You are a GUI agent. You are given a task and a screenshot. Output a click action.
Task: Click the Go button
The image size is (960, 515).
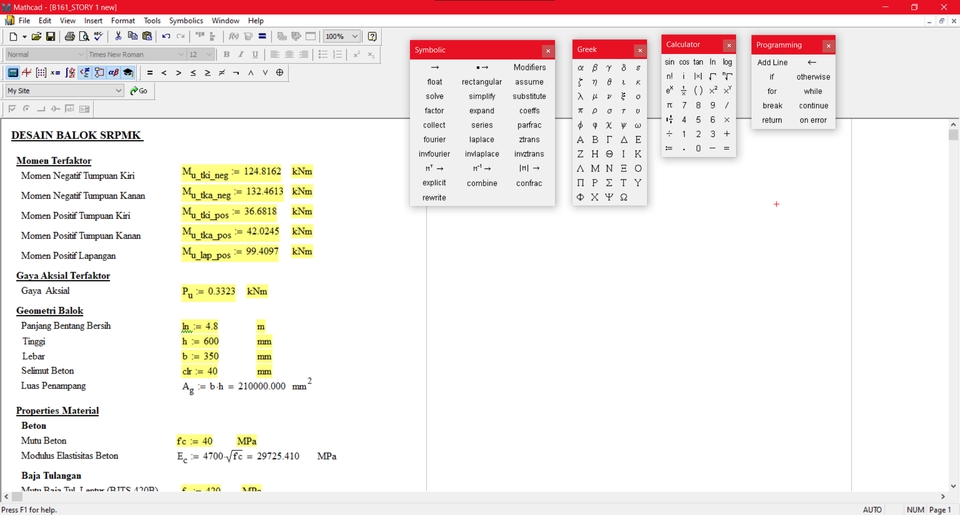coord(139,91)
